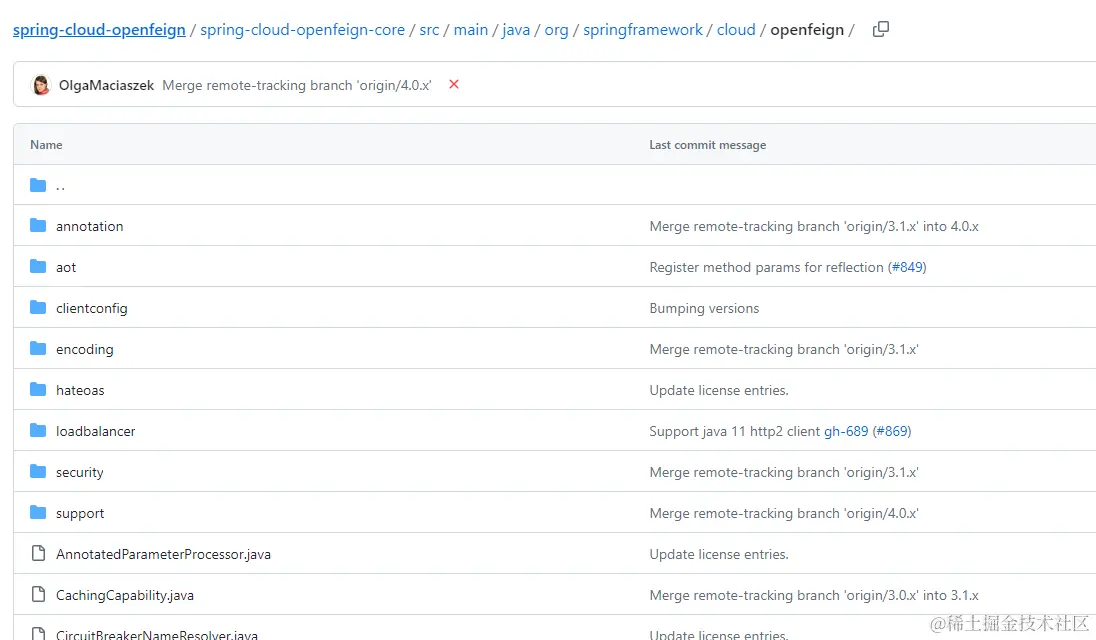Click the support folder icon
Image resolution: width=1096 pixels, height=640 pixels.
tap(38, 513)
